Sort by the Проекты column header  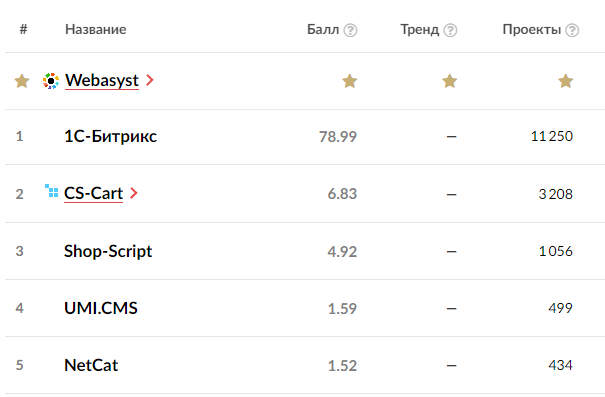532,29
